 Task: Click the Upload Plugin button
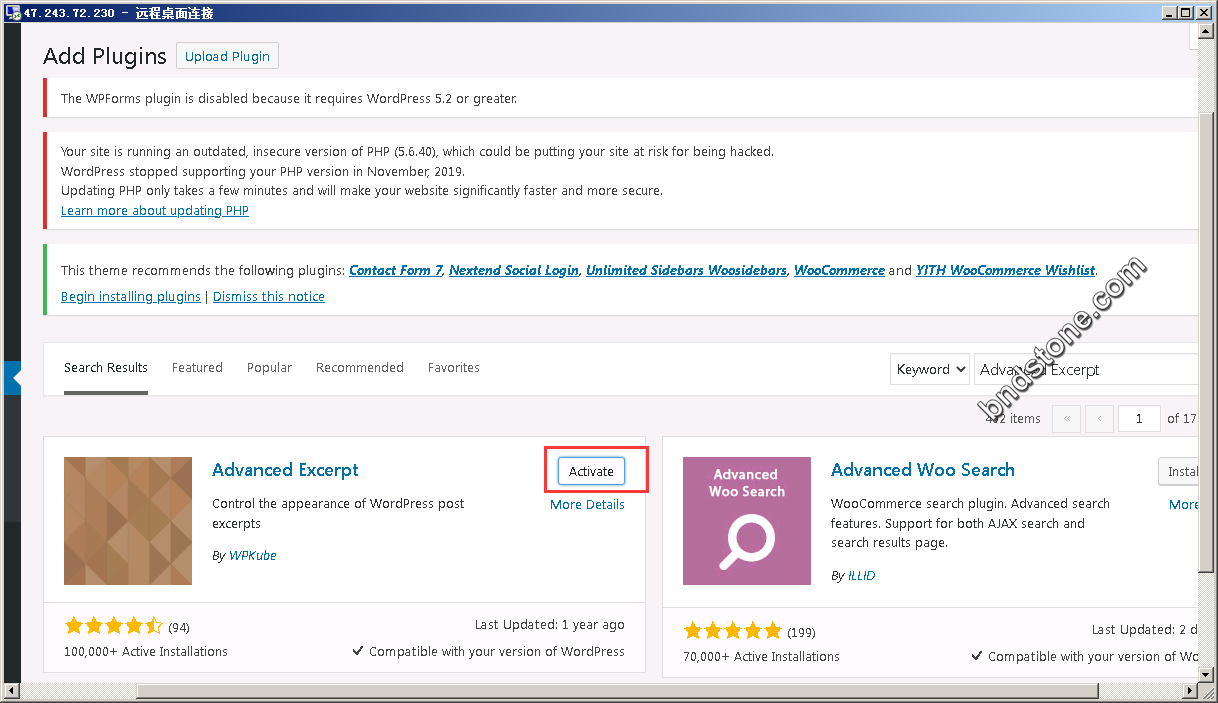[227, 56]
